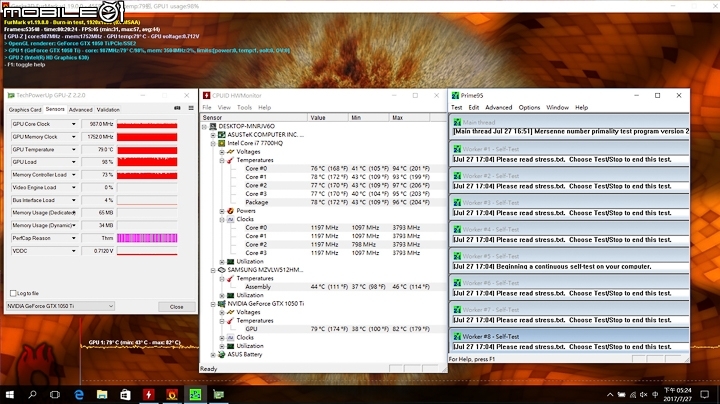
Task: Open the HWMonitor File menu
Action: [x=207, y=107]
